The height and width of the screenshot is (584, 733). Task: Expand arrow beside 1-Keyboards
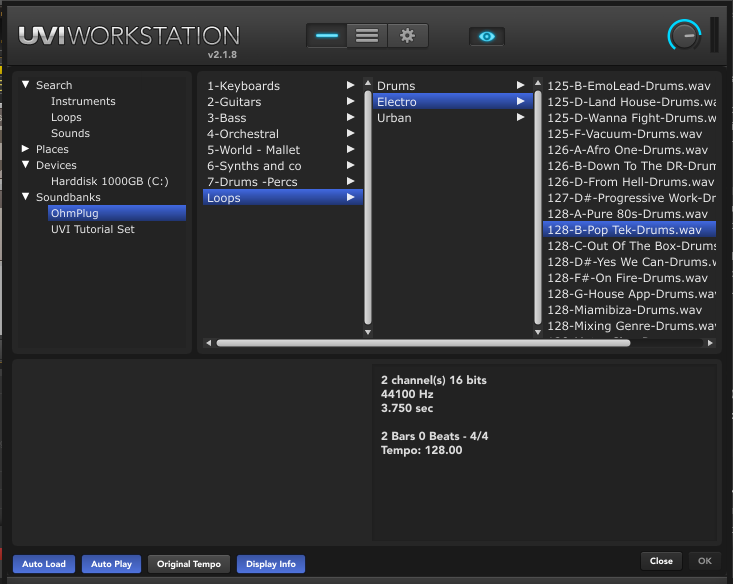(x=350, y=85)
